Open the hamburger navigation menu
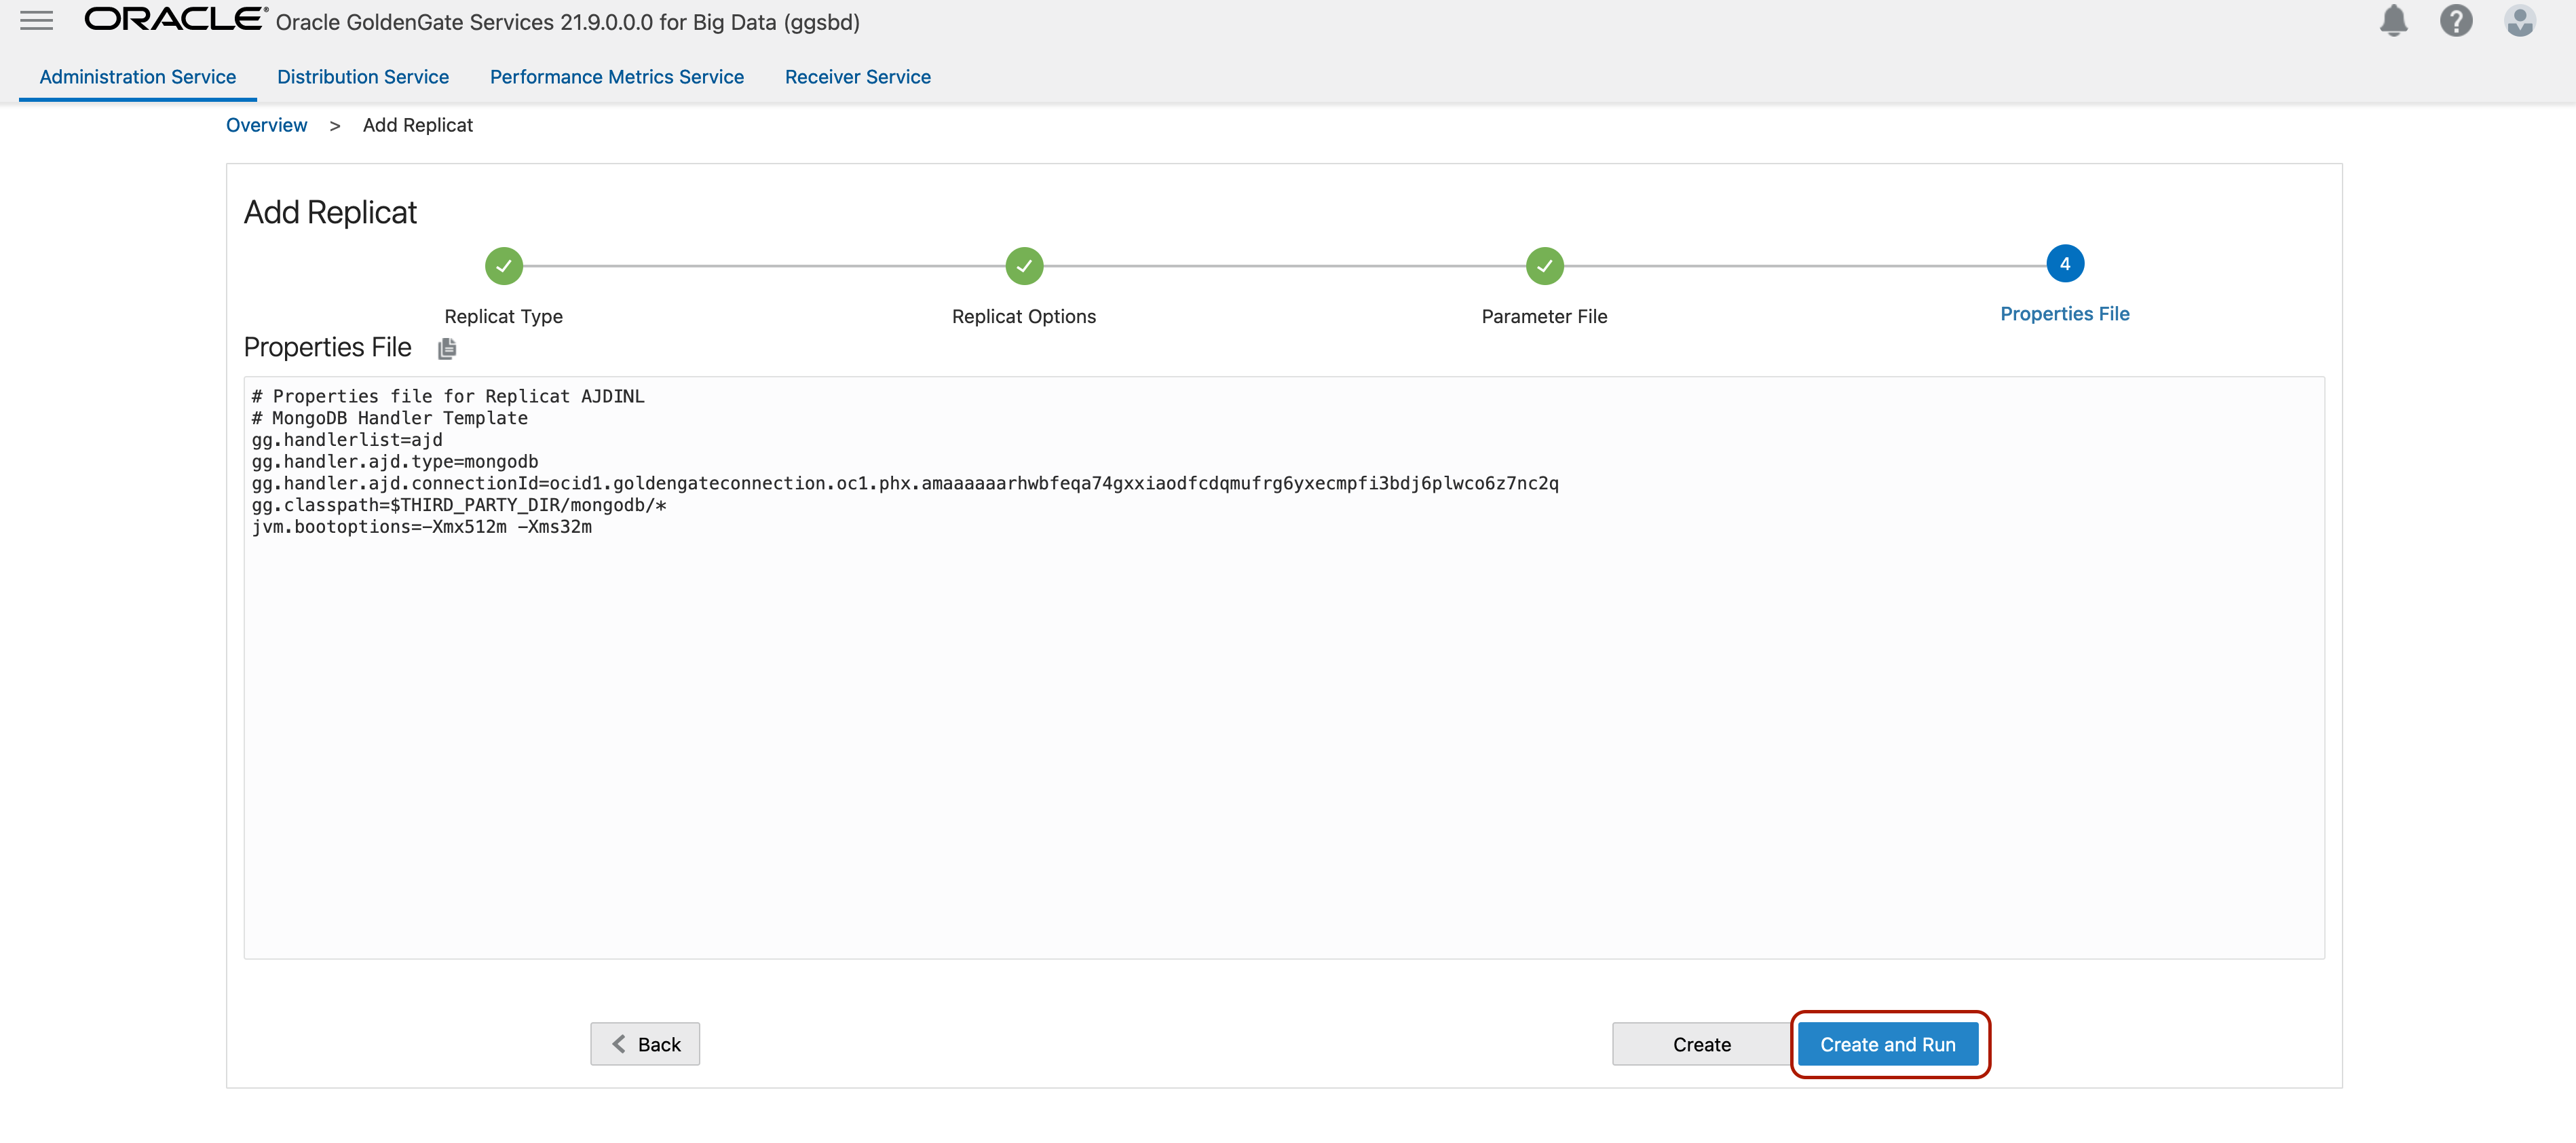The height and width of the screenshot is (1143, 2576). [36, 21]
